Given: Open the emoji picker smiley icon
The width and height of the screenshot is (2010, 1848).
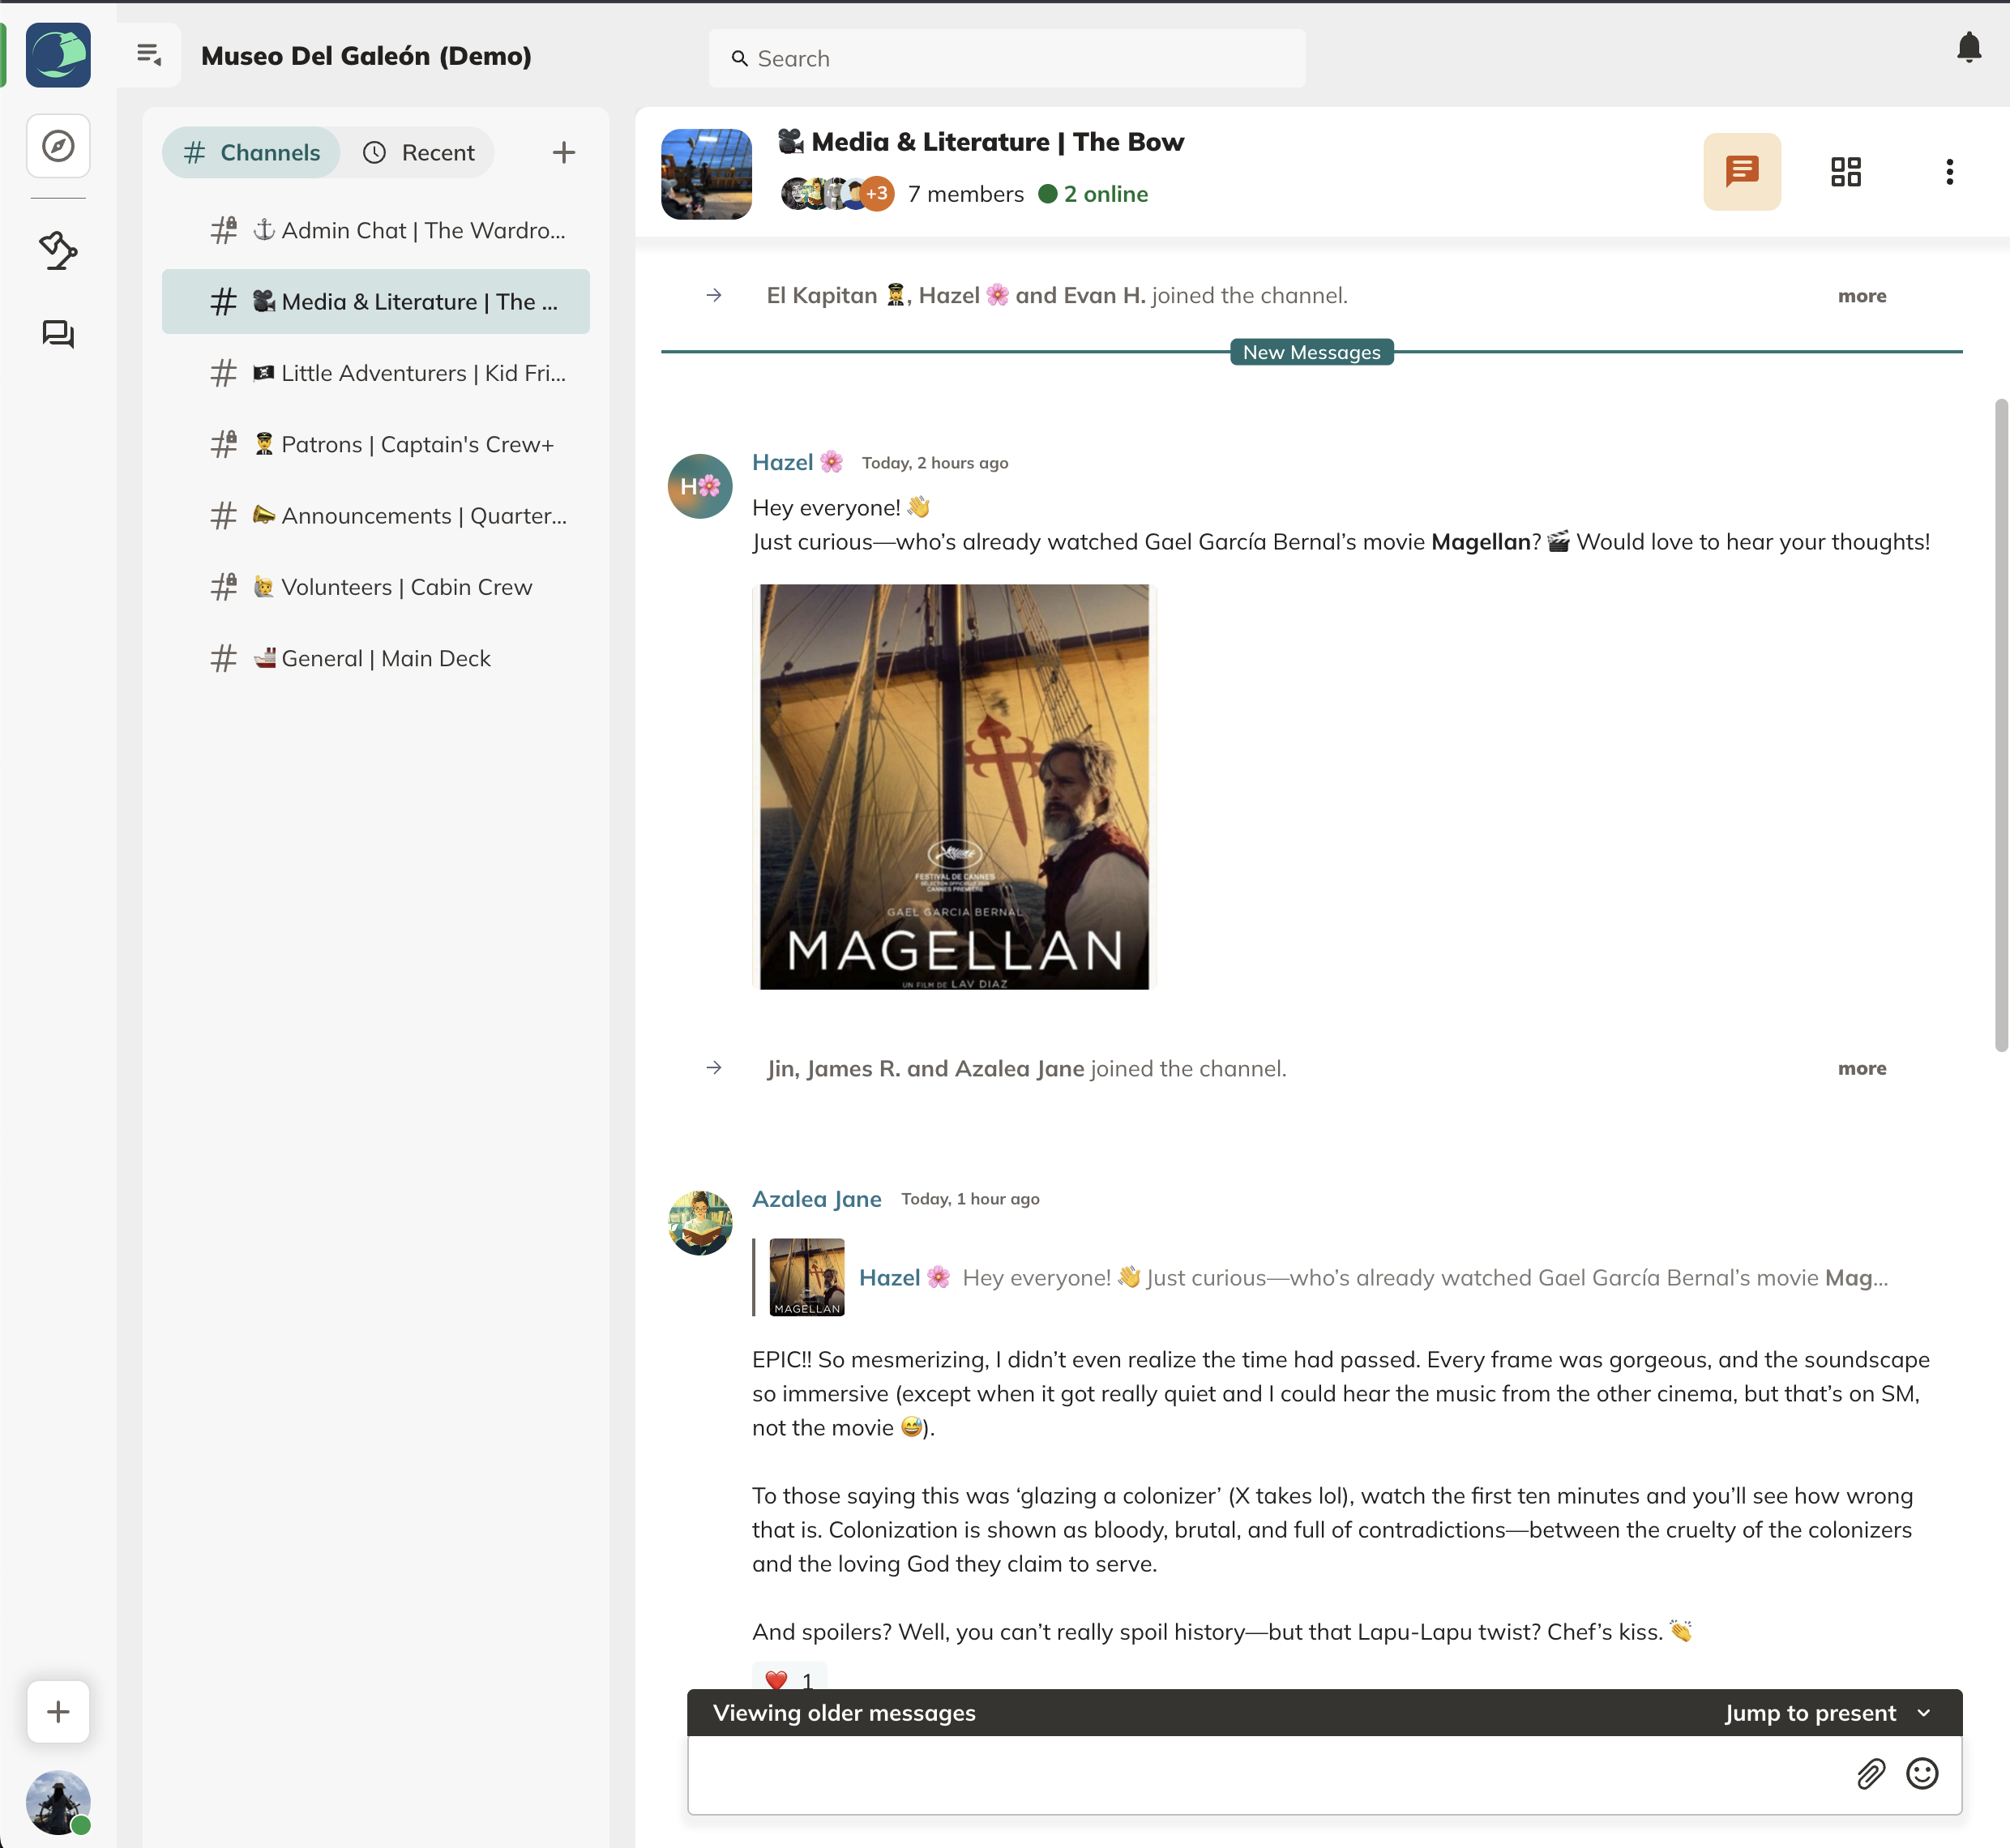Looking at the screenshot, I should click(1921, 1774).
